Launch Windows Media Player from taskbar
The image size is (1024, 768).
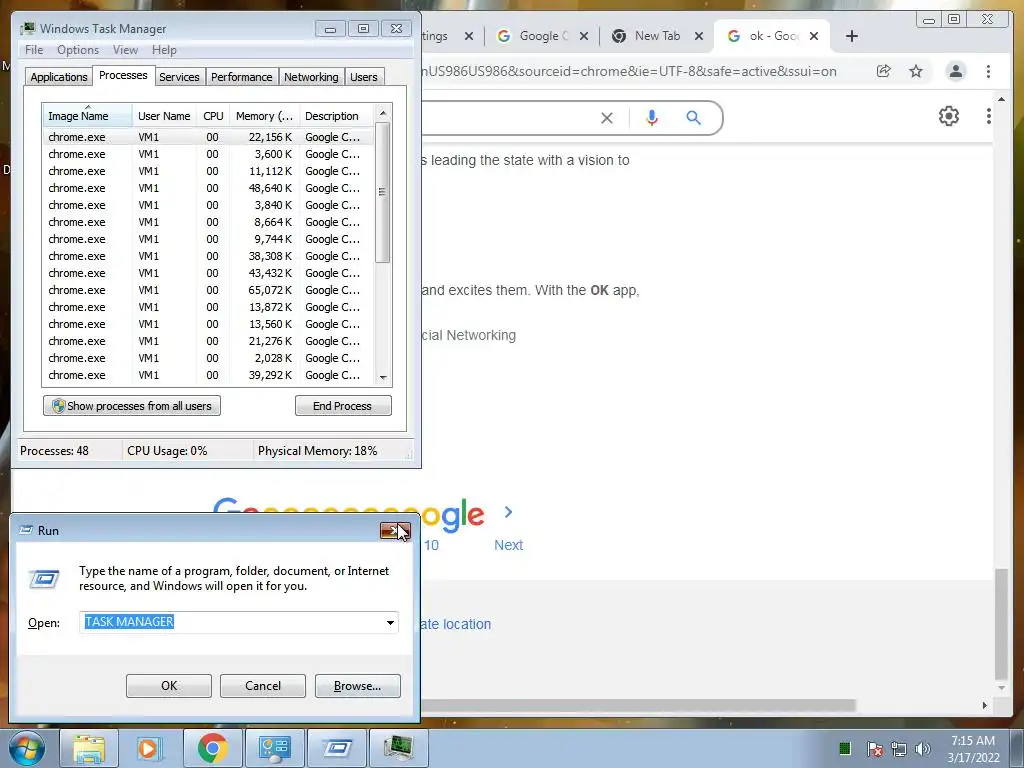149,748
